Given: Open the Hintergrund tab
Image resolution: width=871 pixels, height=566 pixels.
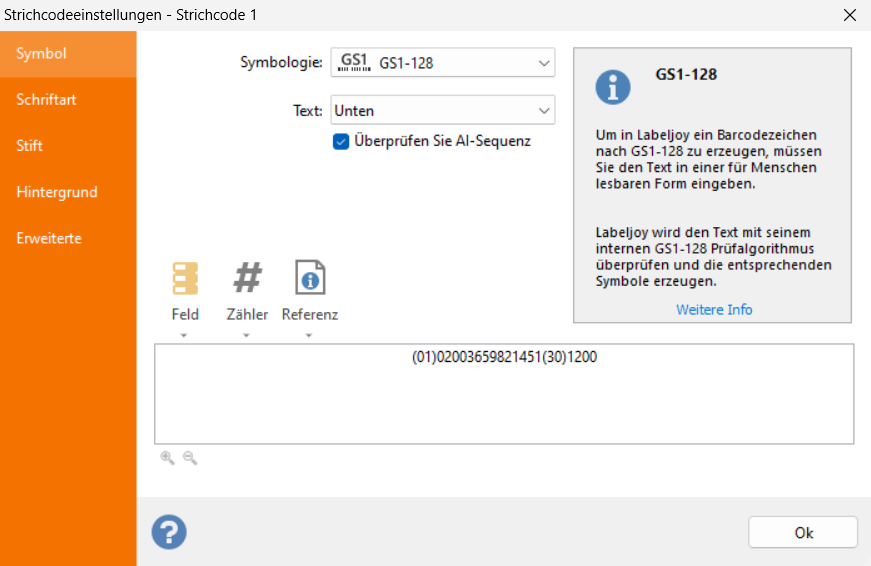Looking at the screenshot, I should click(x=68, y=192).
